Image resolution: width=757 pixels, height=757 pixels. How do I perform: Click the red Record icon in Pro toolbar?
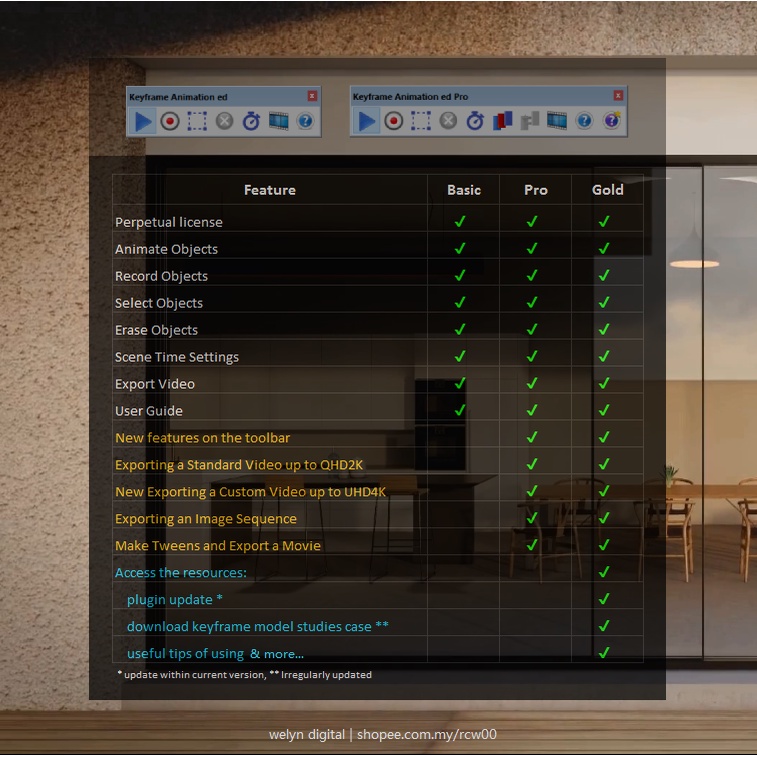pos(394,121)
